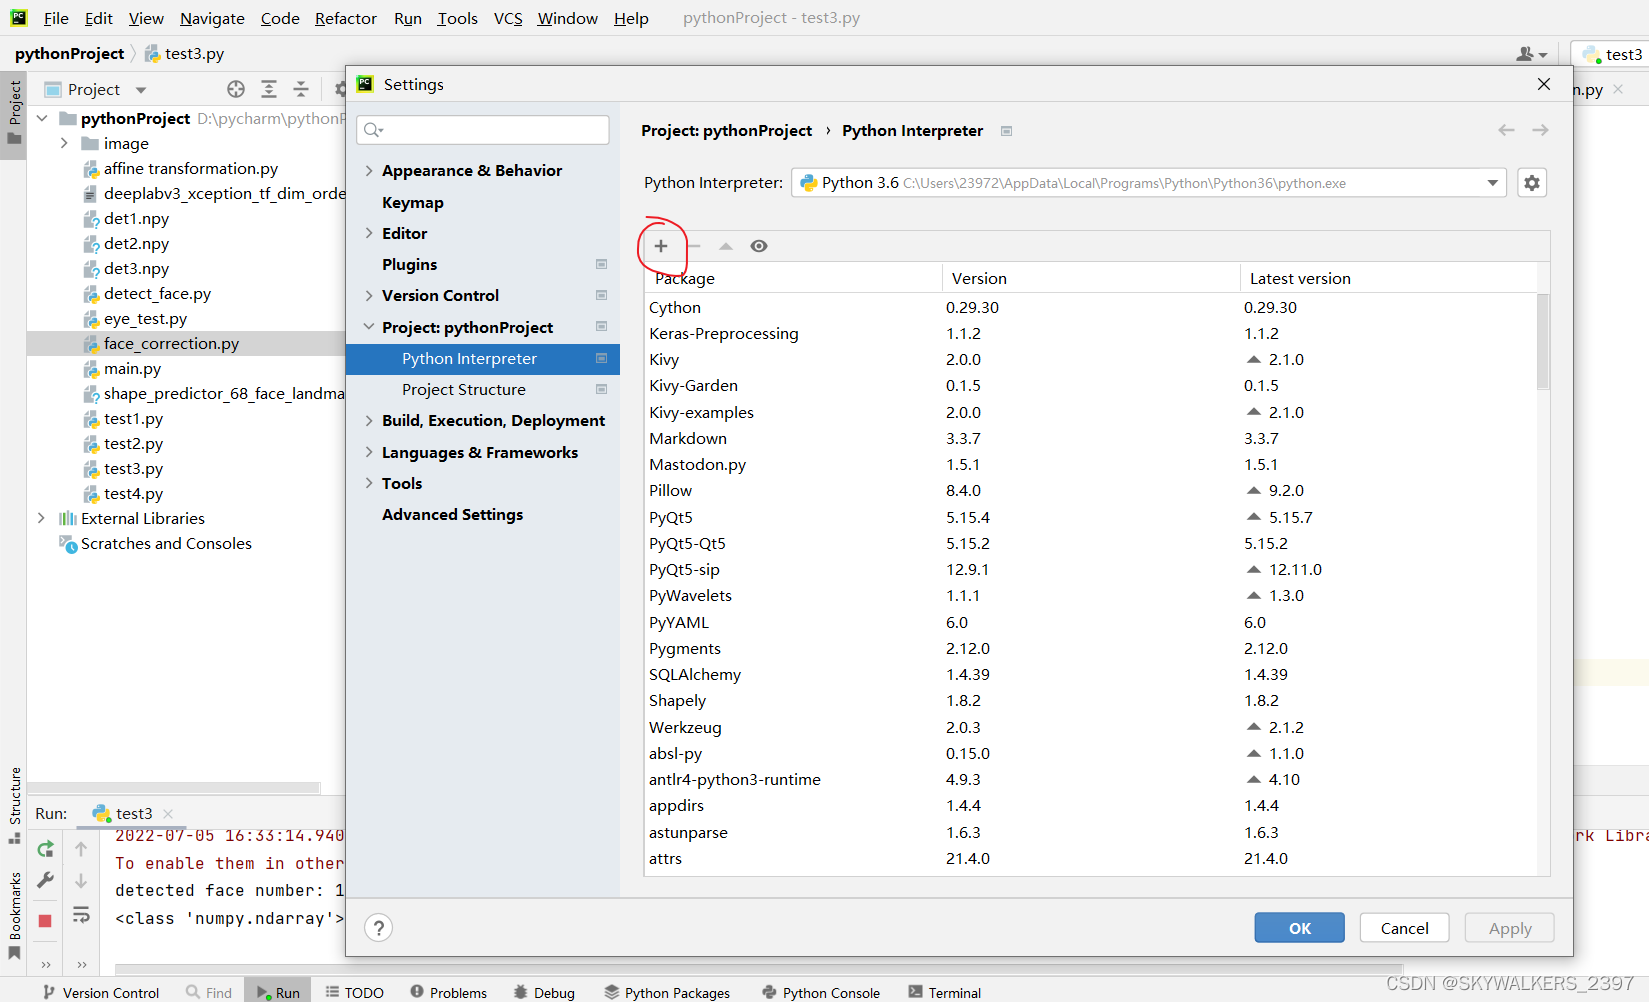Click the OK button

coord(1300,928)
